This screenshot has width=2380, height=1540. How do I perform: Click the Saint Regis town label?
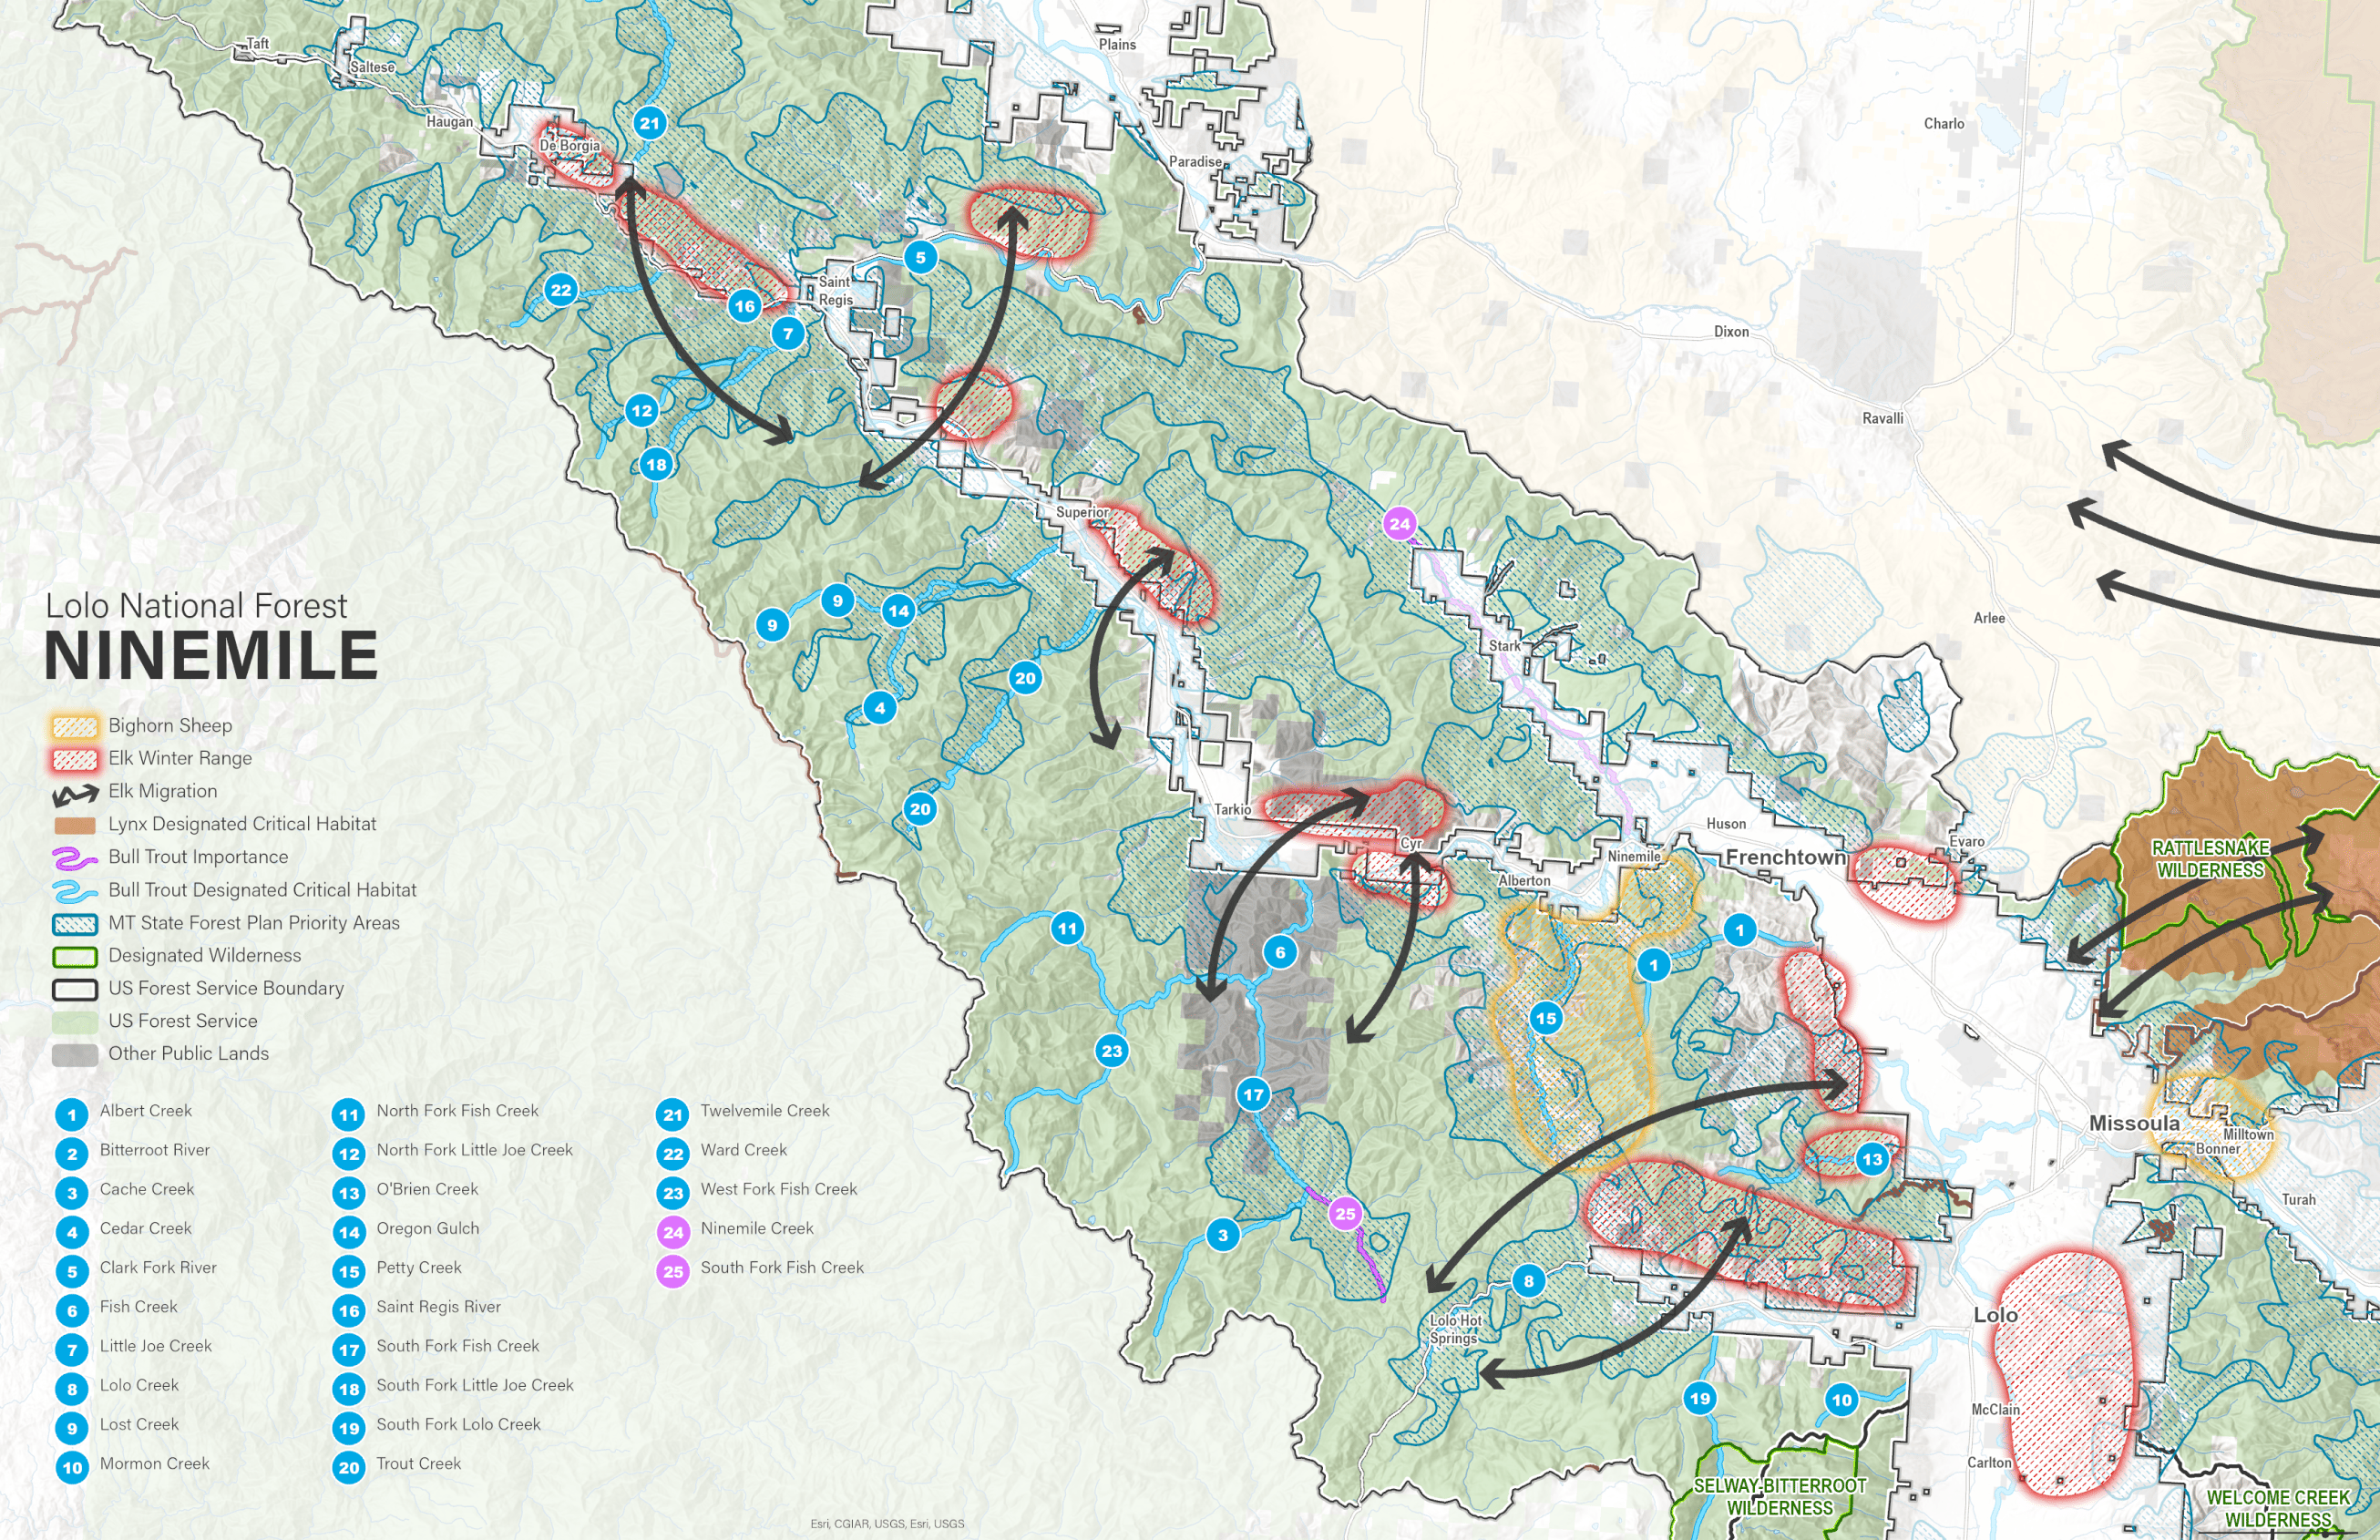(x=835, y=291)
